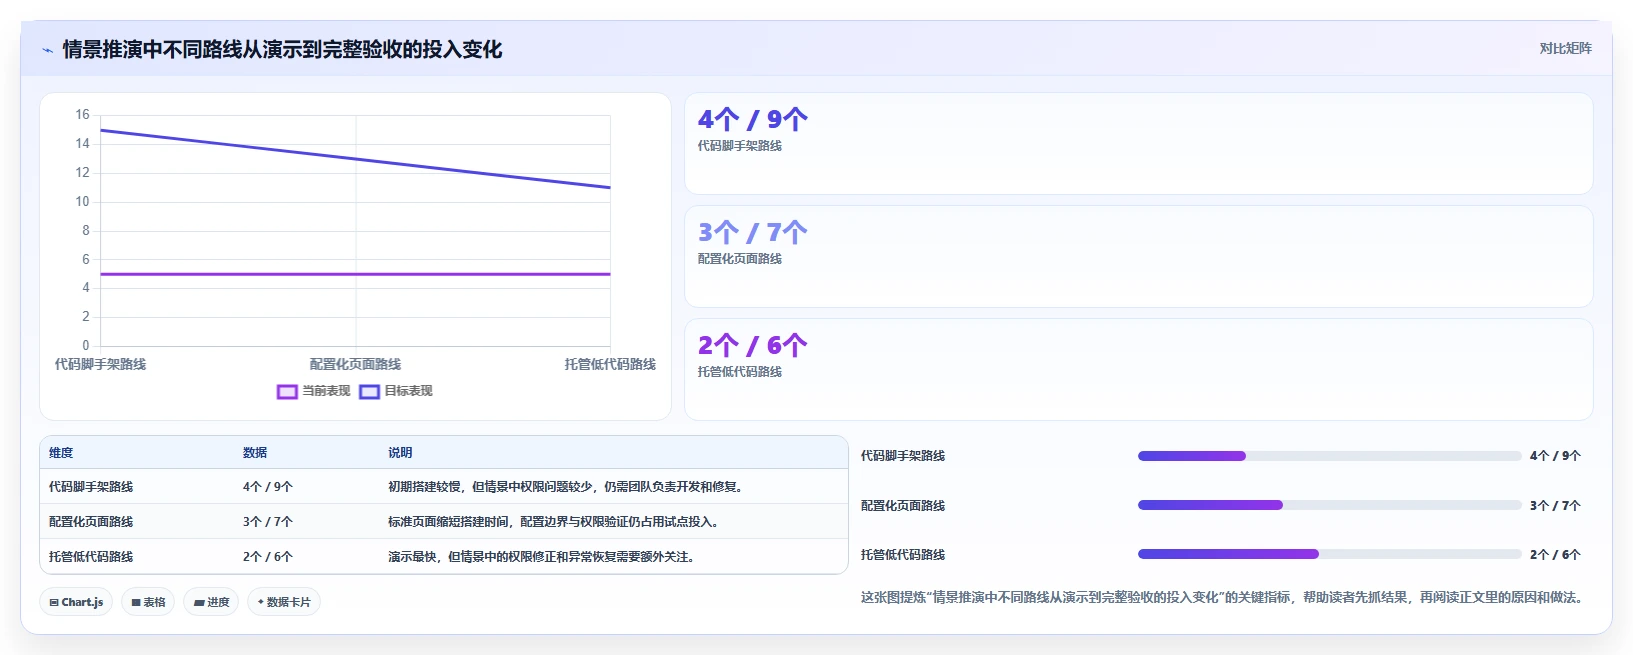Click the 表格 chip icon
Screen dimensions: 1633x655
[x=136, y=603]
